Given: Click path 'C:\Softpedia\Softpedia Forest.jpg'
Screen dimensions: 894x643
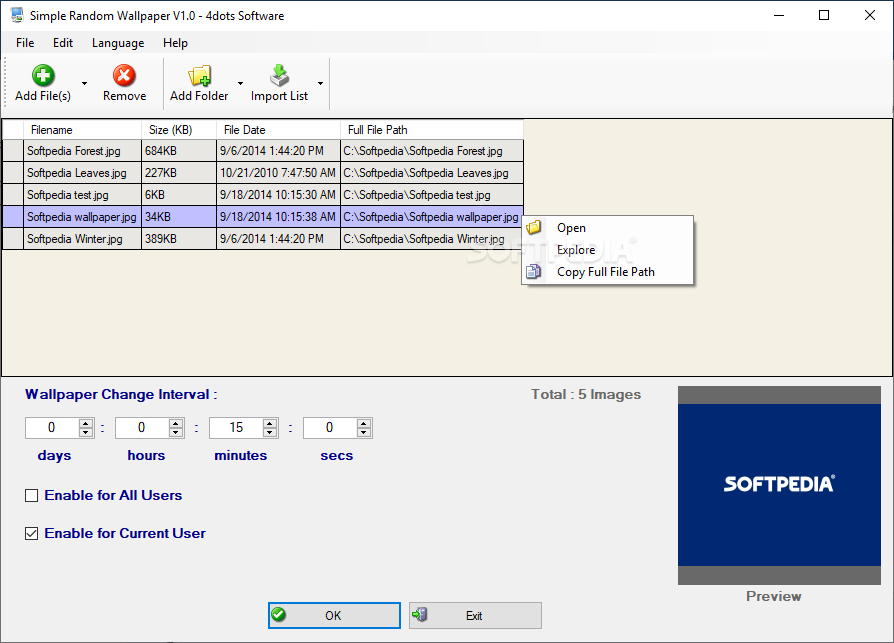Looking at the screenshot, I should (x=432, y=151).
